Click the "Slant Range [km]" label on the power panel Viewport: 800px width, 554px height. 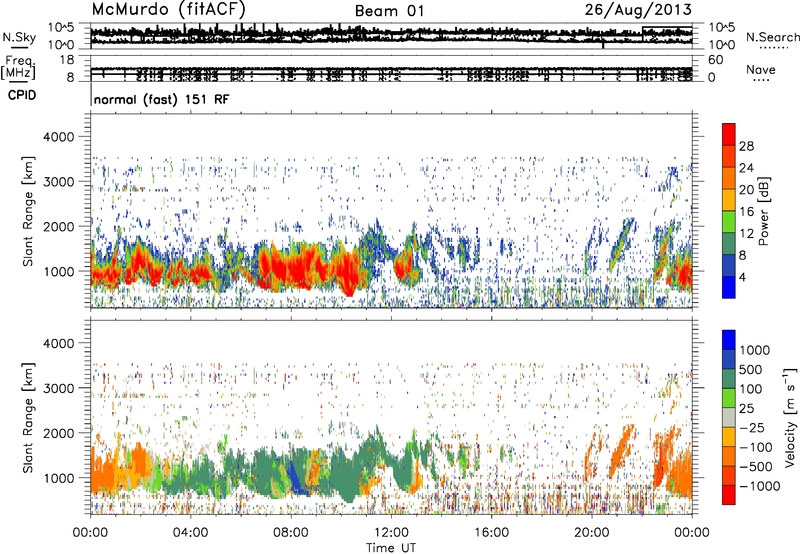pyautogui.click(x=28, y=211)
